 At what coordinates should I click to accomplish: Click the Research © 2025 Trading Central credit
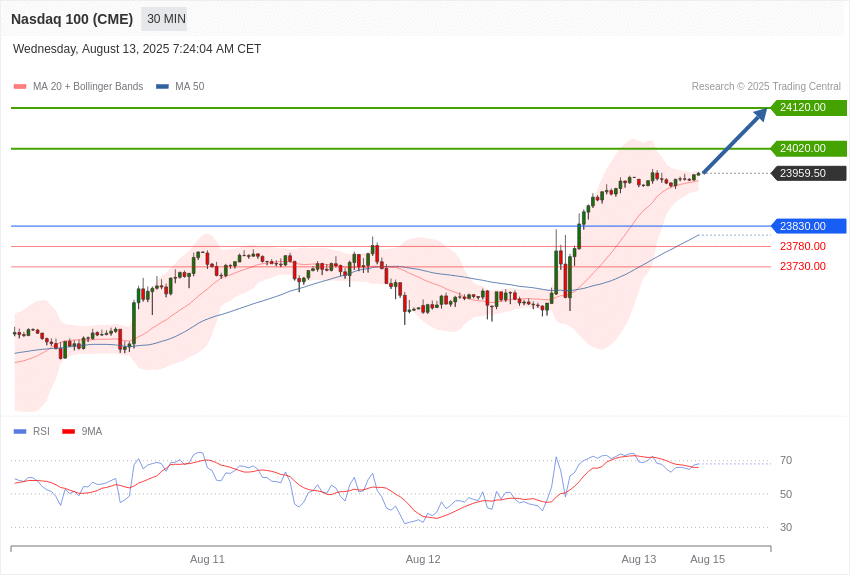766,87
